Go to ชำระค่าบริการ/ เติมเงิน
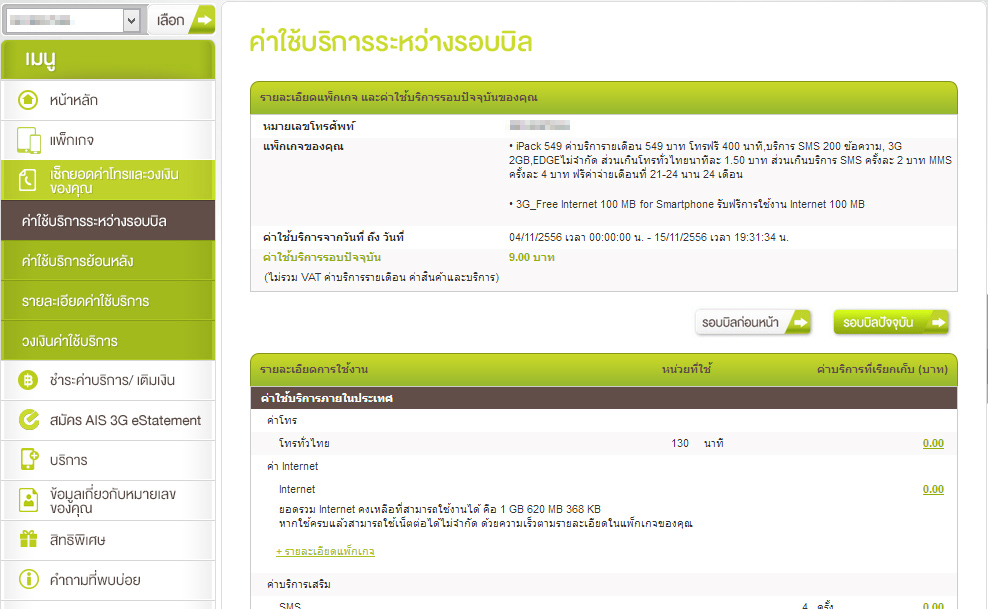Screen dimensions: 988x609 click(x=108, y=380)
